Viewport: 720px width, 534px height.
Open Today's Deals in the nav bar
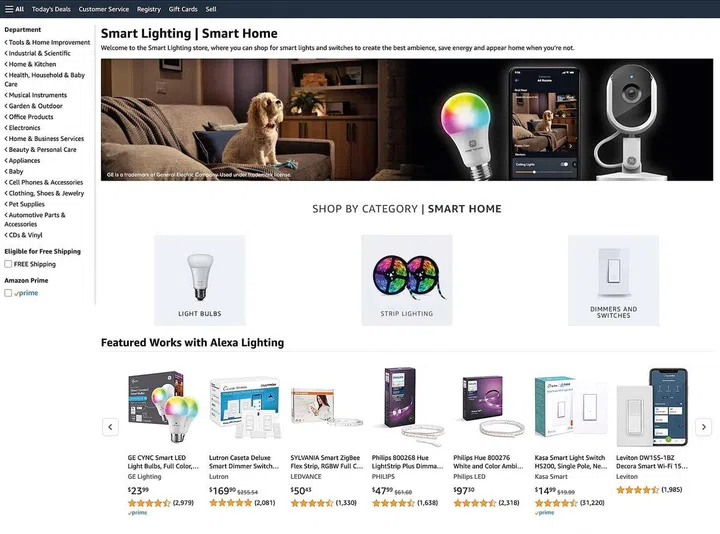coord(51,9)
